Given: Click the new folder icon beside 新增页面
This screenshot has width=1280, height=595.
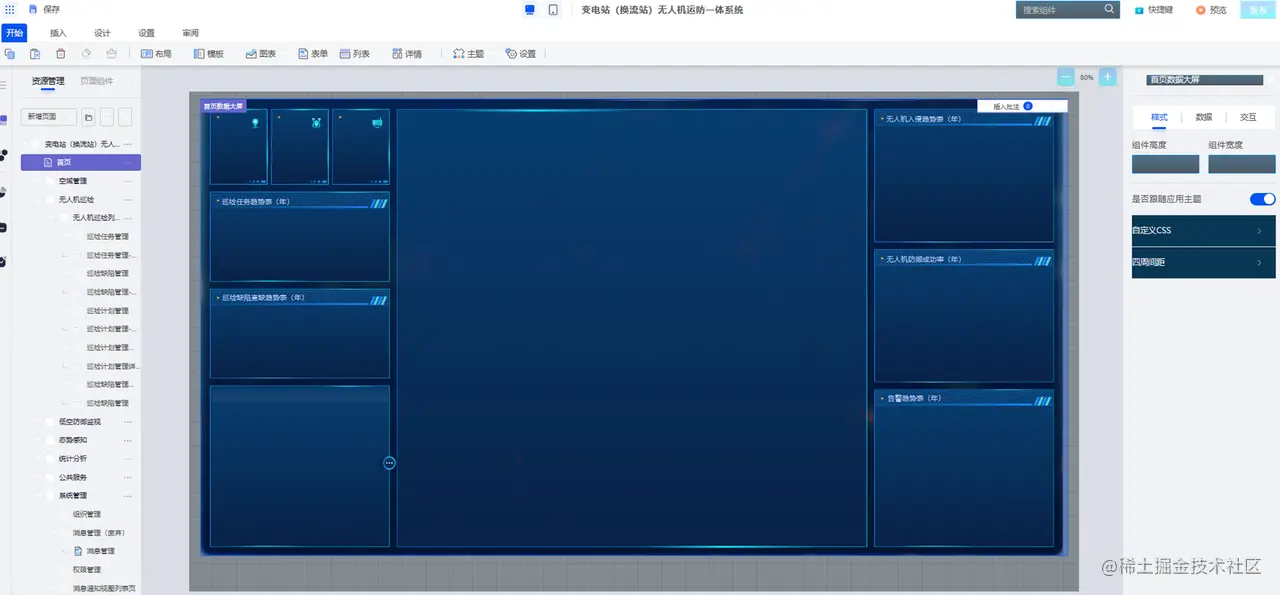Looking at the screenshot, I should pyautogui.click(x=88, y=117).
